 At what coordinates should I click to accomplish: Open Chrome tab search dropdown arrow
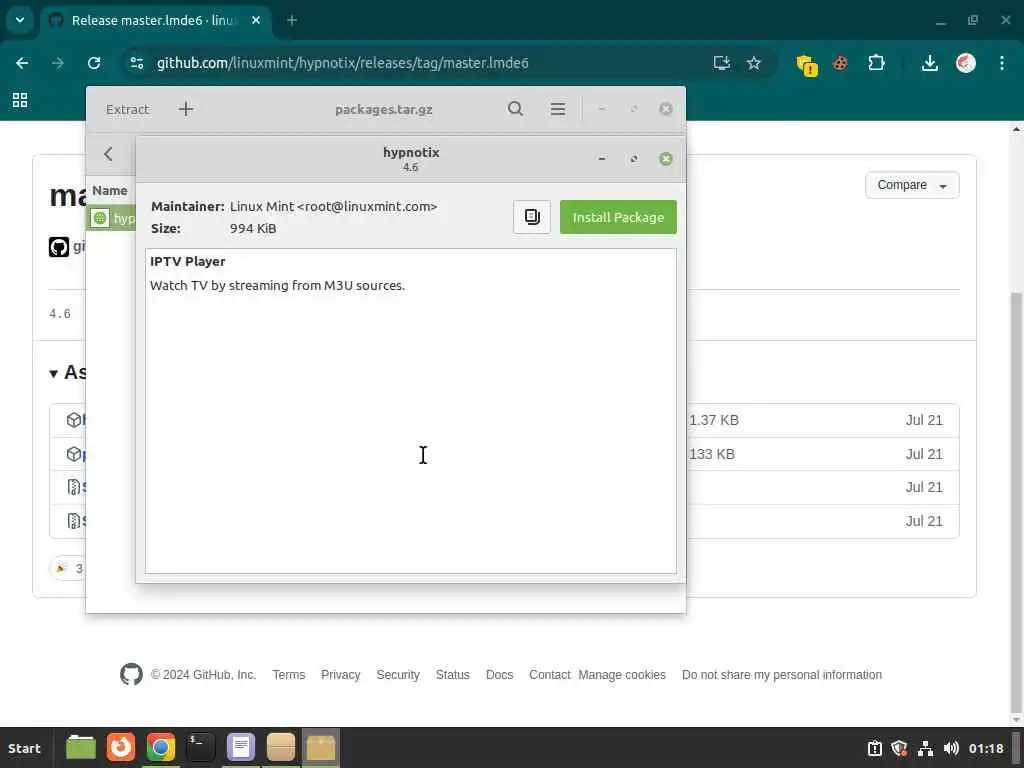click(x=20, y=20)
